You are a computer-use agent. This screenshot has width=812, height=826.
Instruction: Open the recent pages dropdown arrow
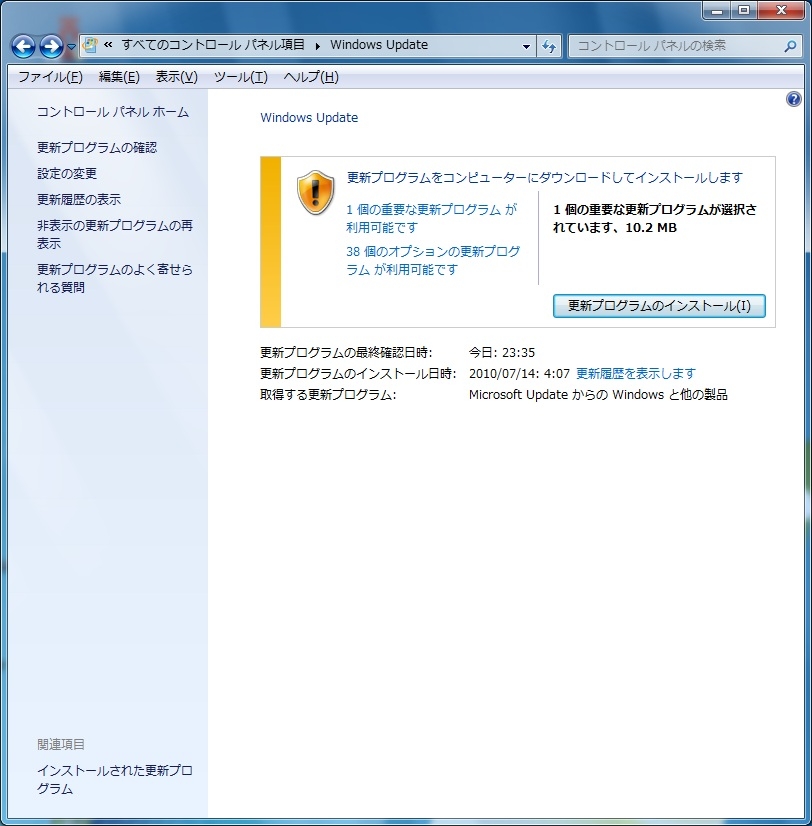[72, 47]
